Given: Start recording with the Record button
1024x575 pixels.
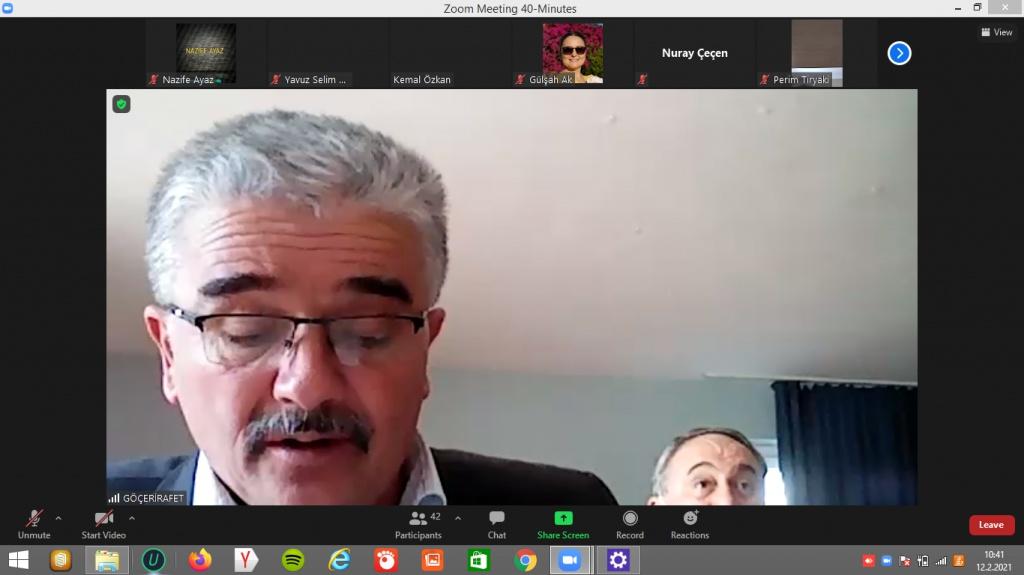Looking at the screenshot, I should click(x=630, y=524).
